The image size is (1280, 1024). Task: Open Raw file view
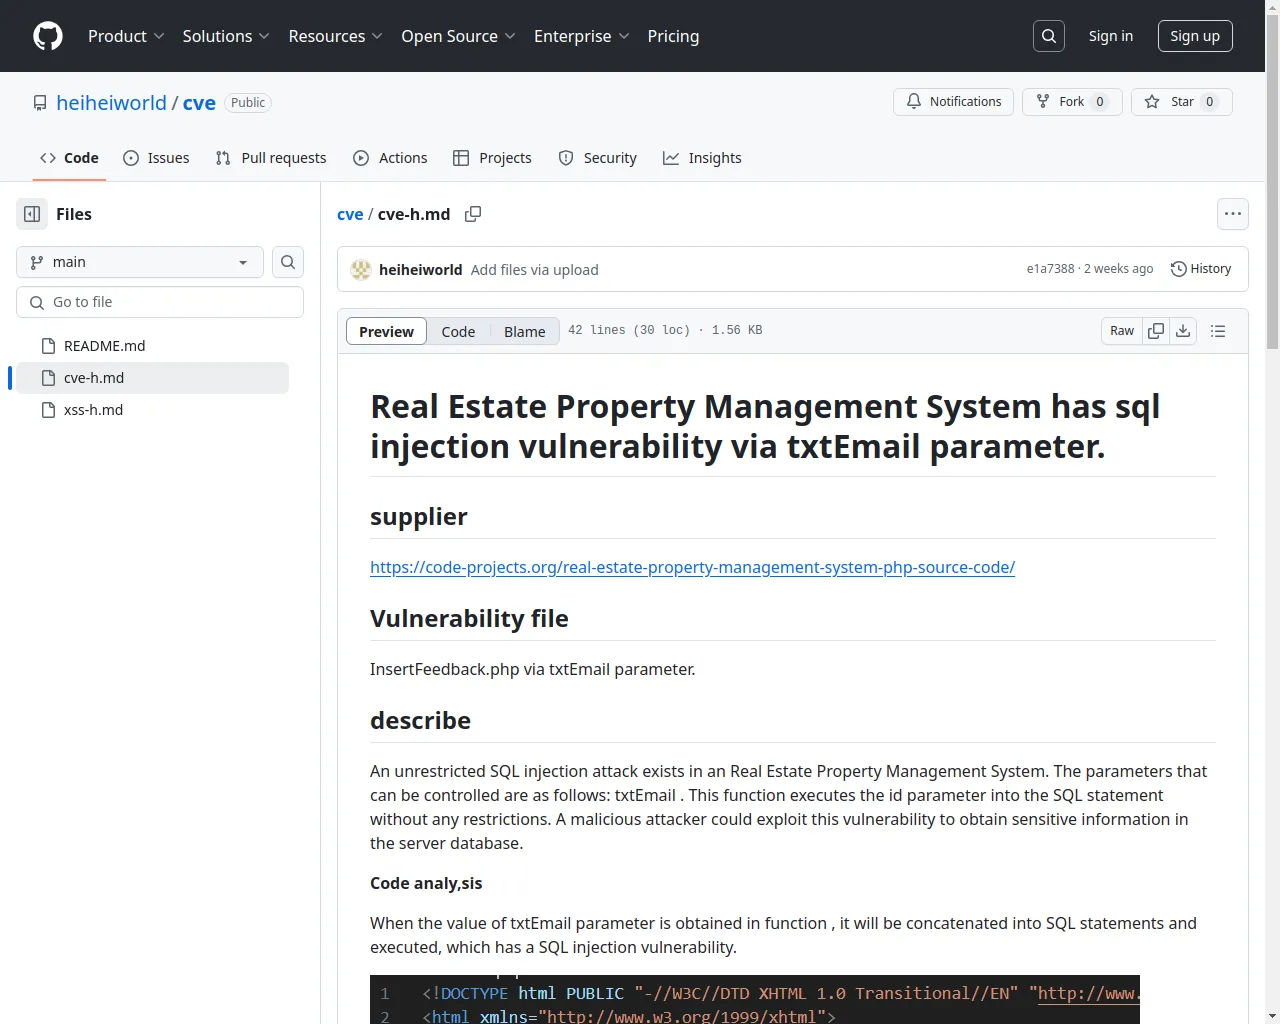(x=1122, y=331)
